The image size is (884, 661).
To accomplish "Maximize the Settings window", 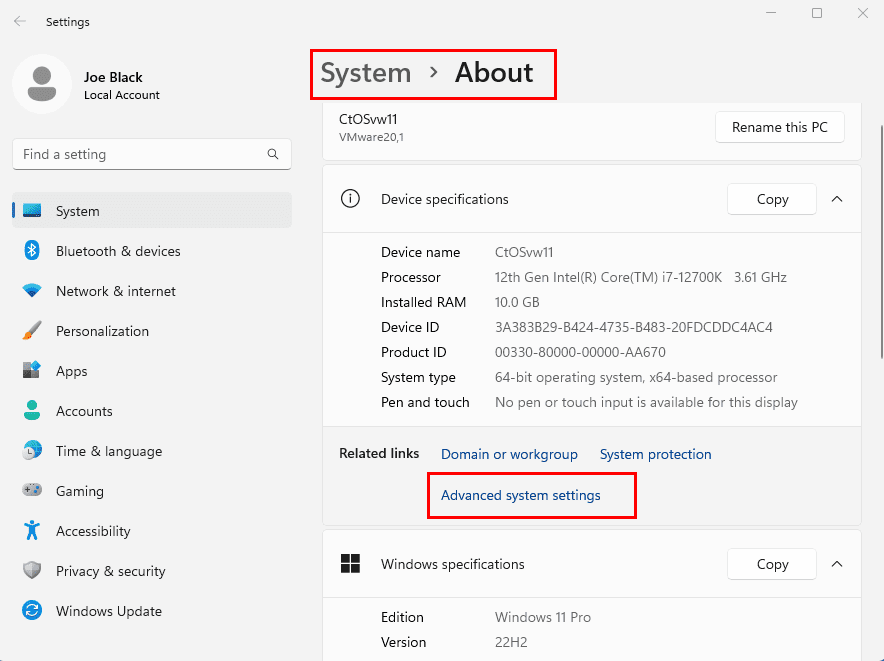I will click(x=816, y=13).
